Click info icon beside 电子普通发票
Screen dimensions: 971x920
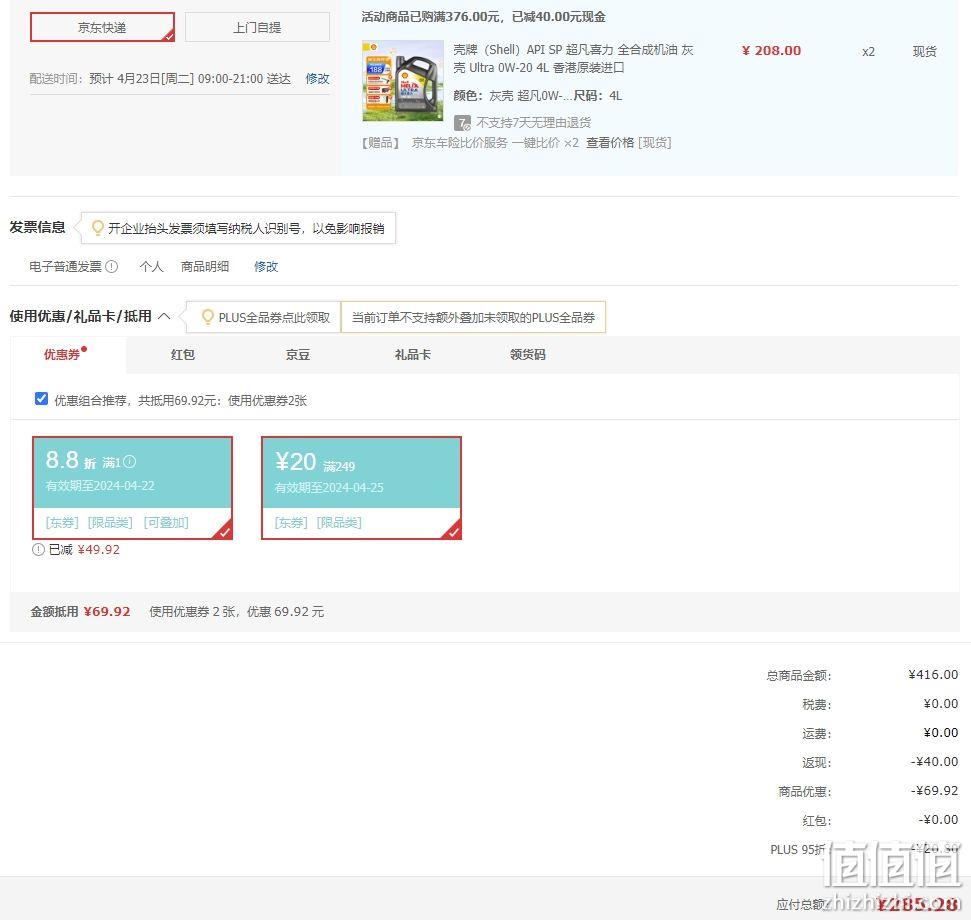[111, 266]
